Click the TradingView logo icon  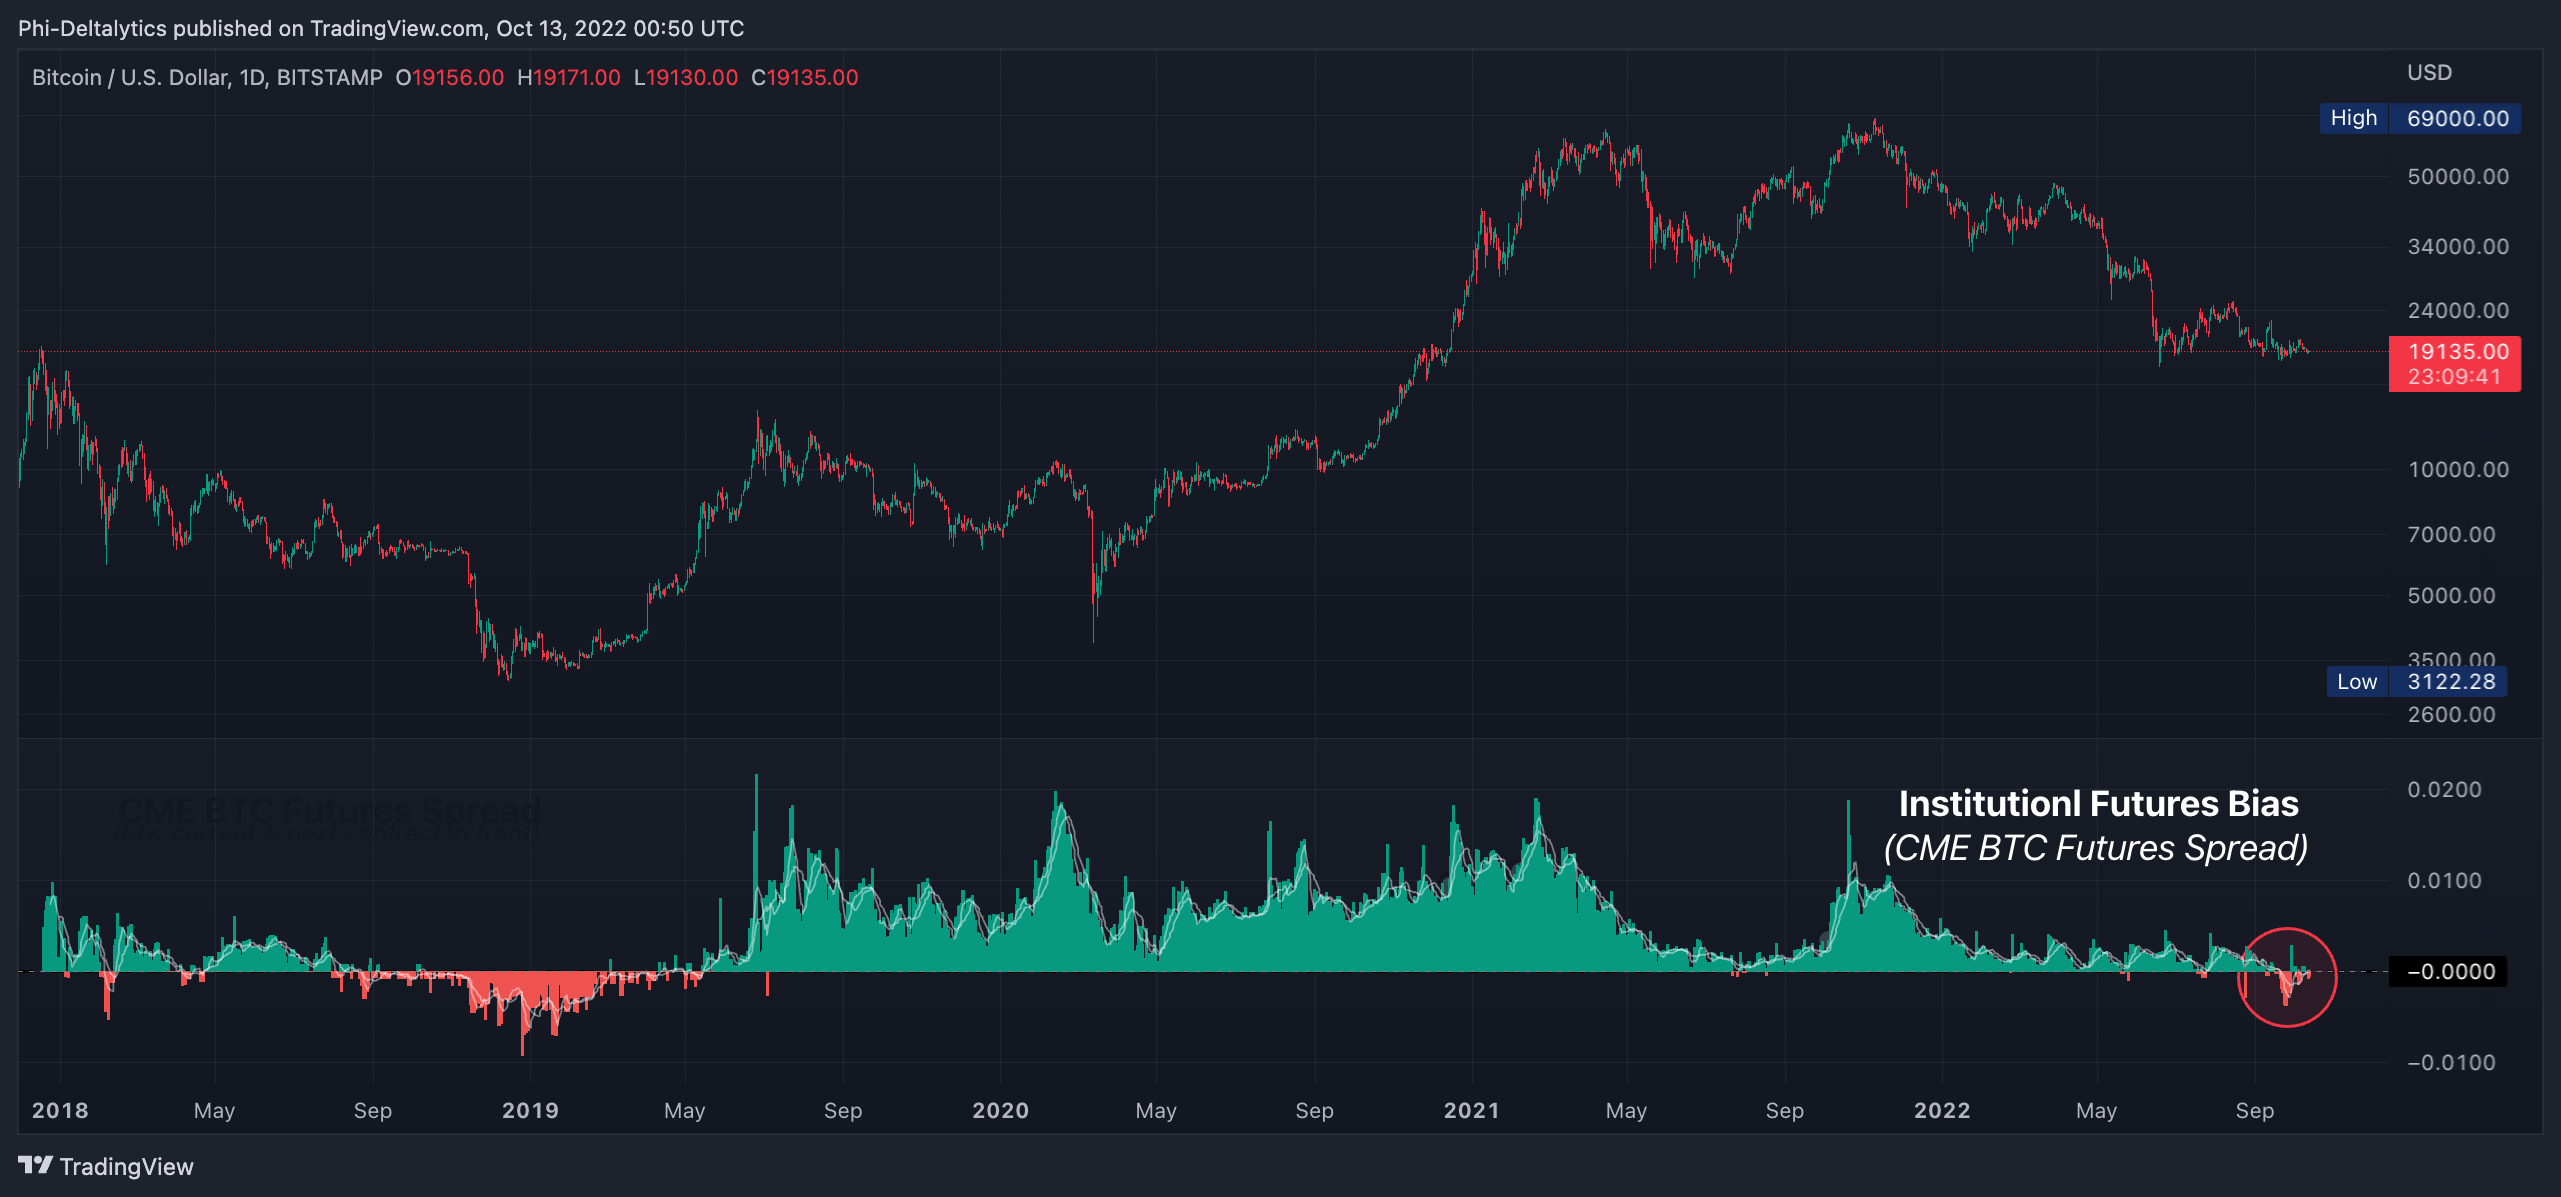pos(35,1165)
